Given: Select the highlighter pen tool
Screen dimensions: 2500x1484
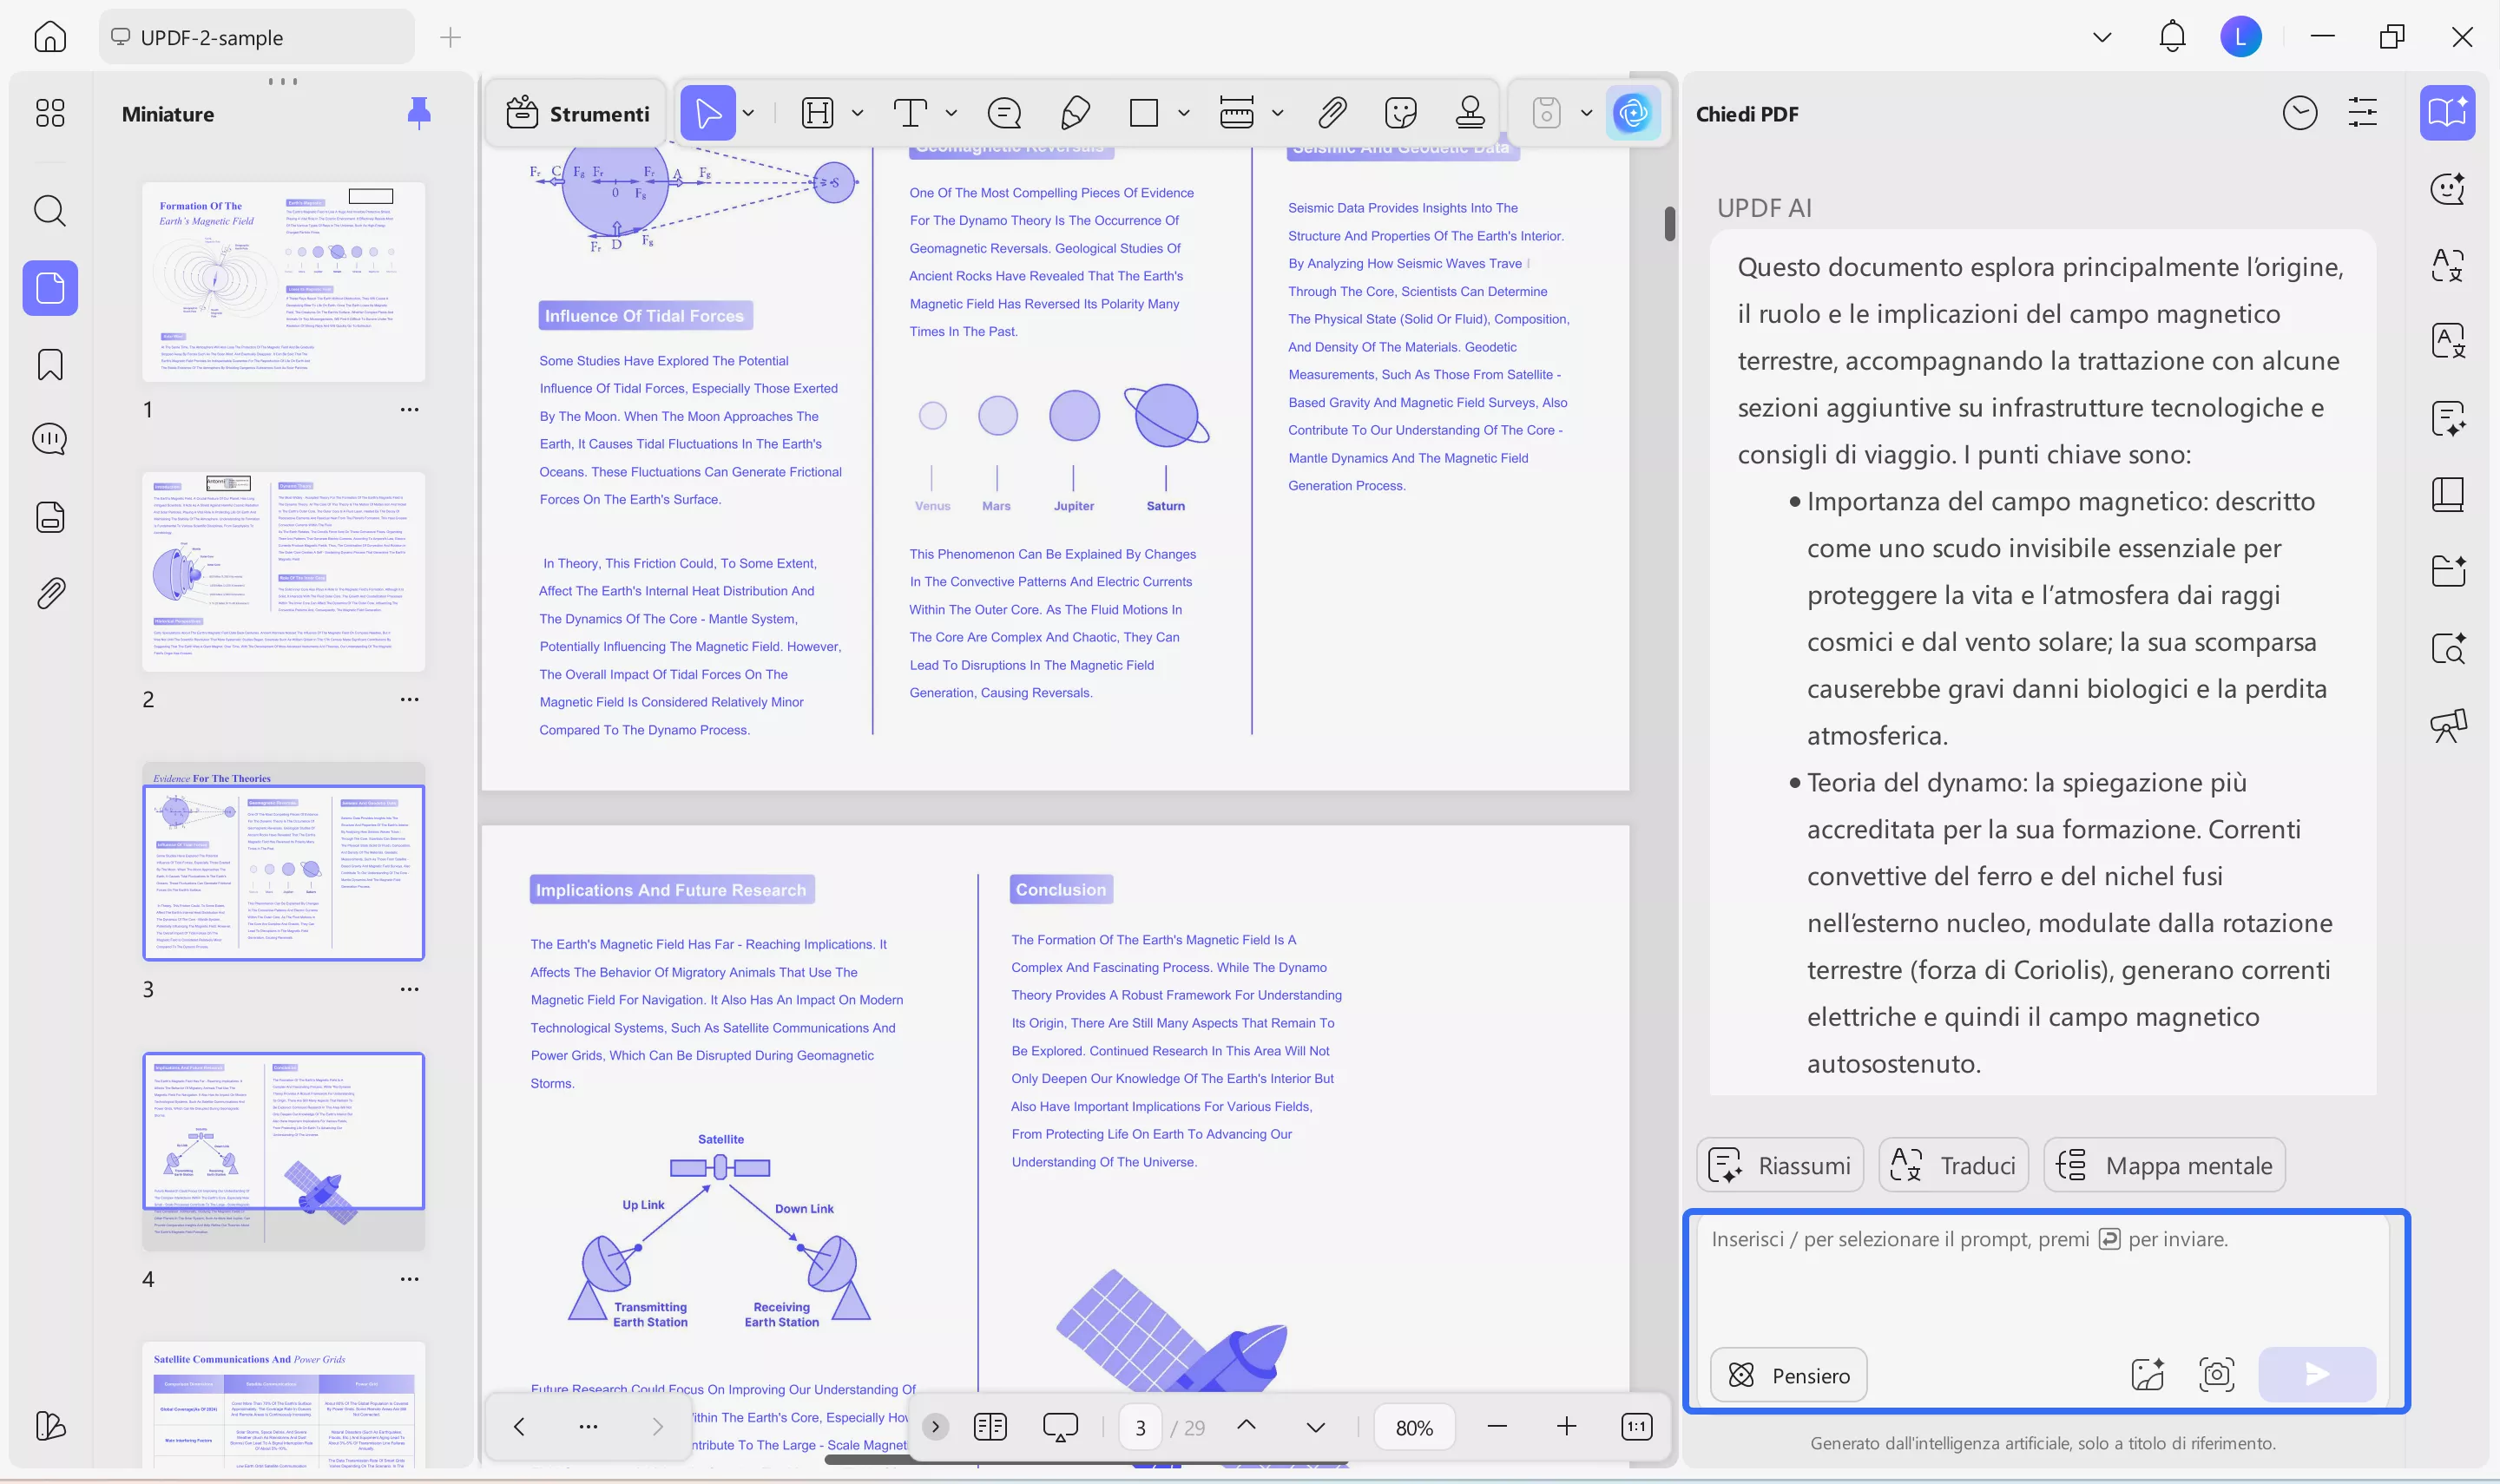Looking at the screenshot, I should pos(1074,113).
